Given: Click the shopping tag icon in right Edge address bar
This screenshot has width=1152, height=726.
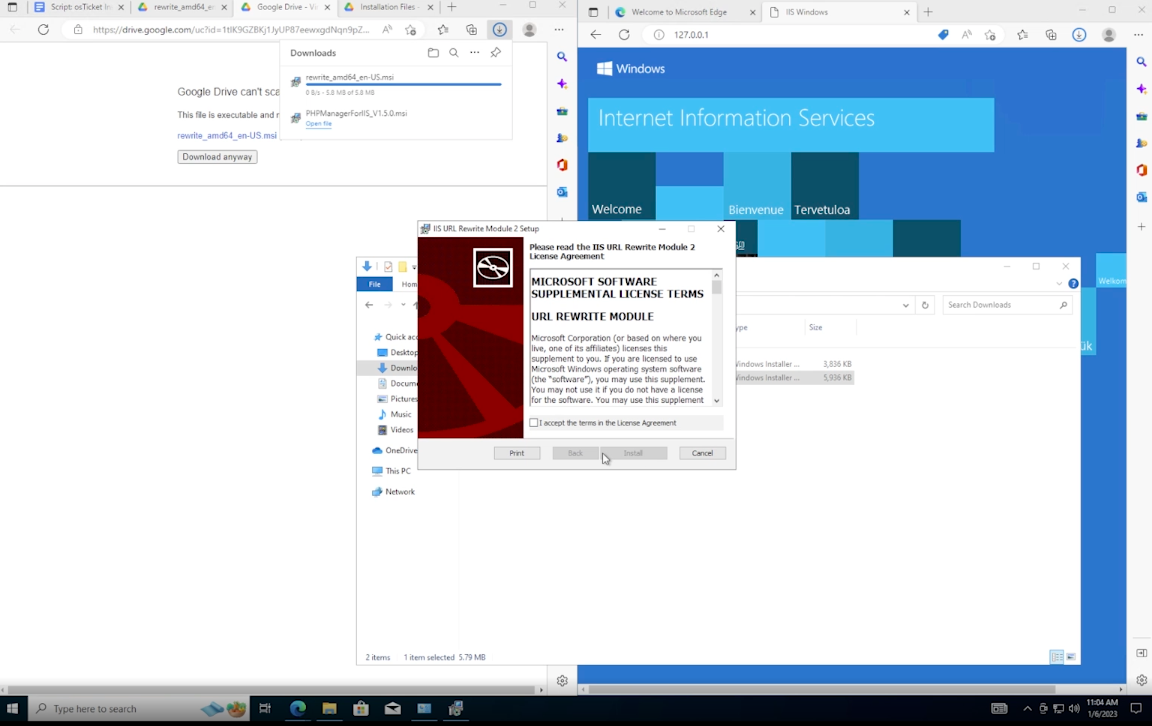Looking at the screenshot, I should (943, 35).
